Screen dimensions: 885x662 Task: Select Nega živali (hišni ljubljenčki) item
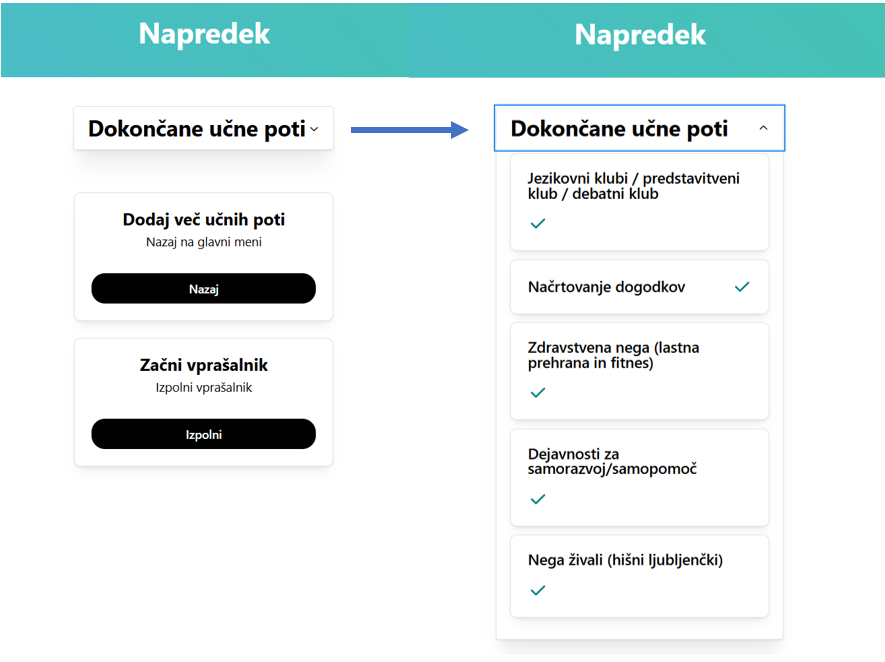(639, 576)
